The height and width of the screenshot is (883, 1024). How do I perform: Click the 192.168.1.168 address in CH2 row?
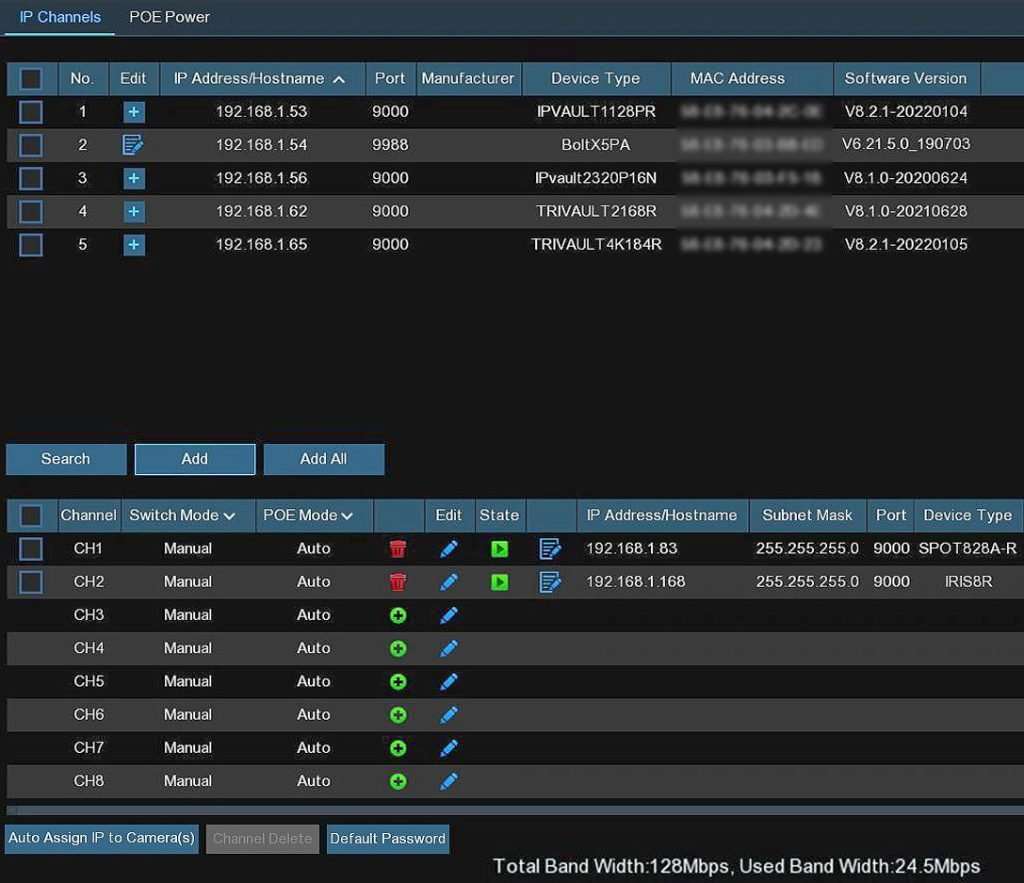pyautogui.click(x=635, y=582)
